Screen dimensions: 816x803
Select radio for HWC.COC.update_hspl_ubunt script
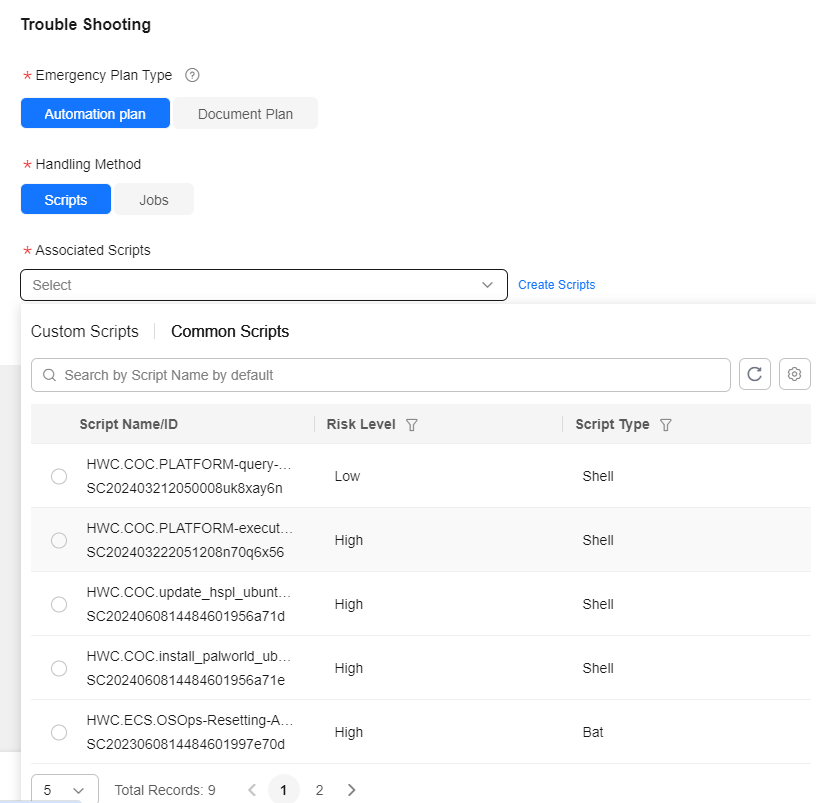click(x=59, y=604)
